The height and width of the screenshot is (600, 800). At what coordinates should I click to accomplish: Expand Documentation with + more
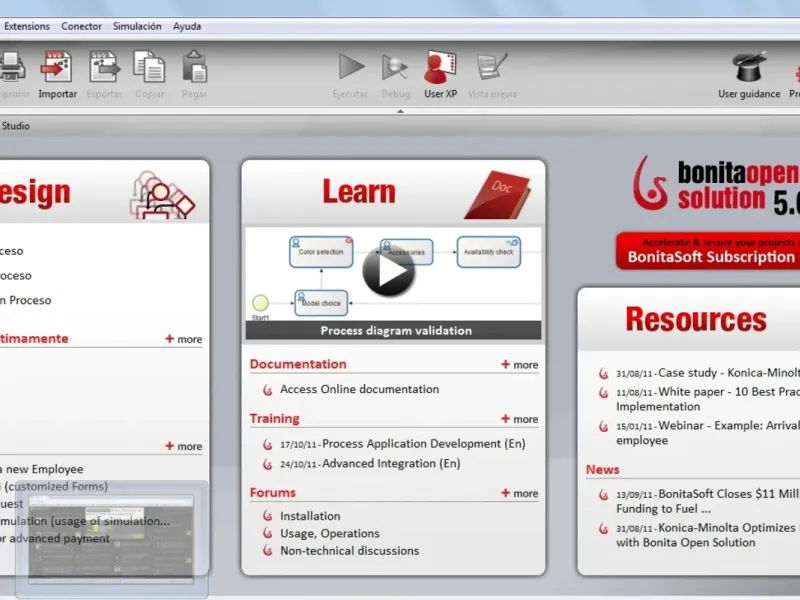[519, 365]
